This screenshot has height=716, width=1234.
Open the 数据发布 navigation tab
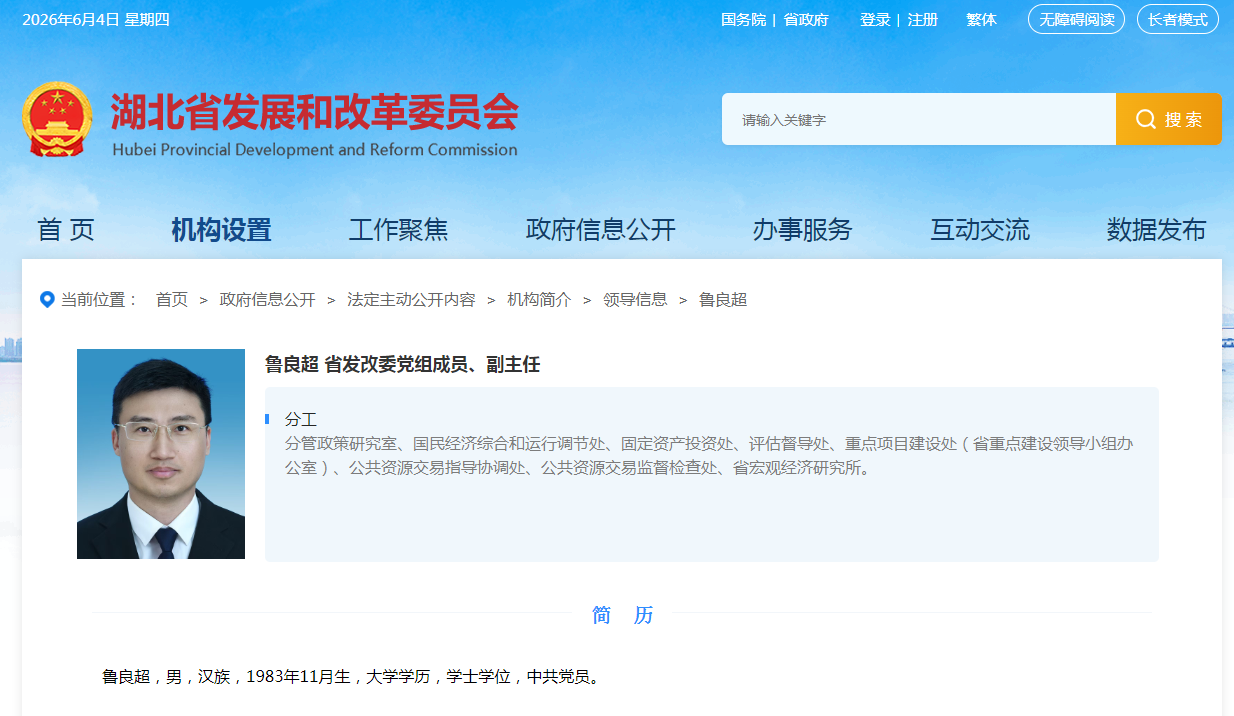point(1156,230)
